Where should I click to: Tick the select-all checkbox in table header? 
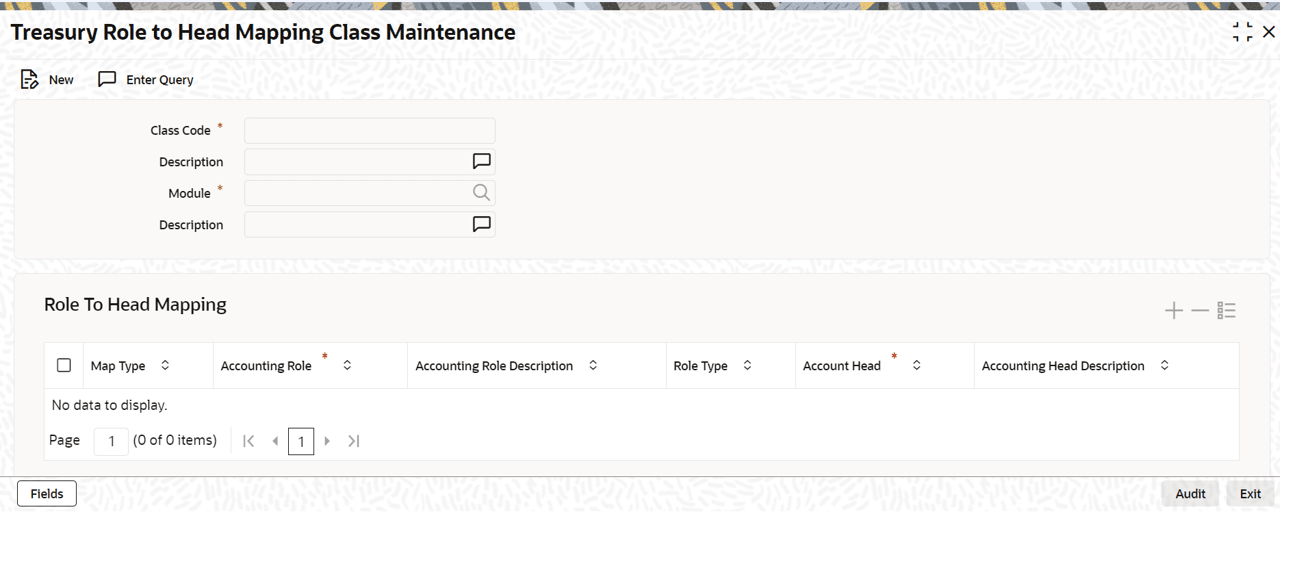click(64, 366)
